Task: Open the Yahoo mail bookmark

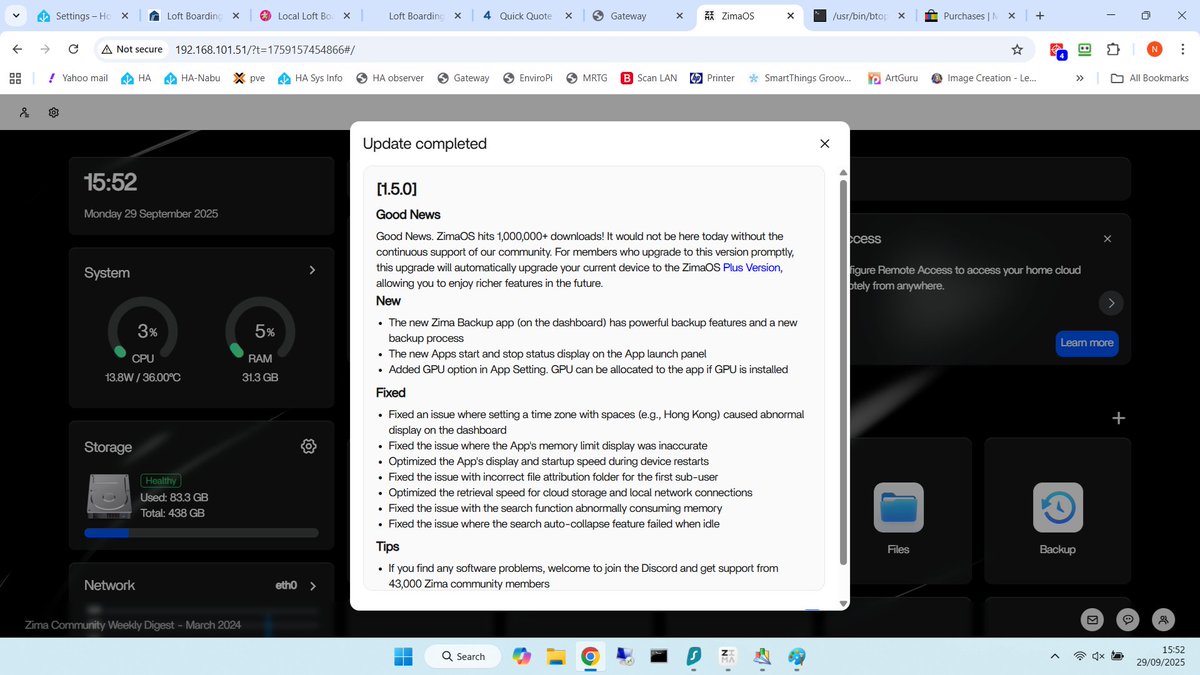Action: pyautogui.click(x=77, y=78)
